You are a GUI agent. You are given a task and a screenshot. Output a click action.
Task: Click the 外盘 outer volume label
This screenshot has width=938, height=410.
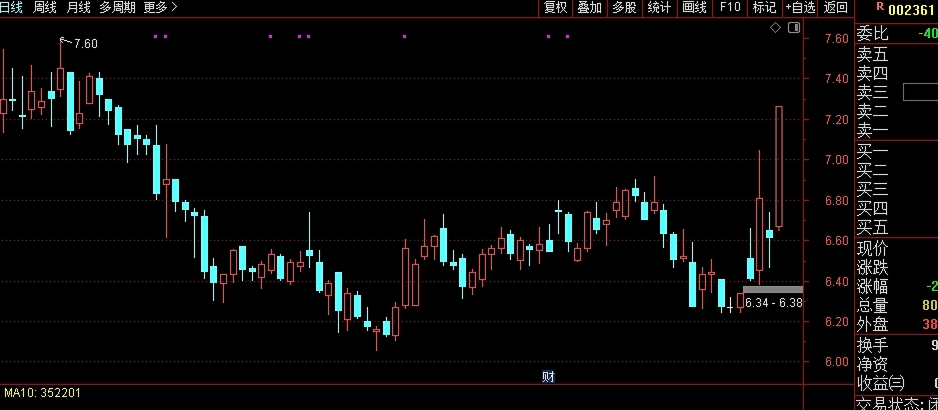coord(873,324)
